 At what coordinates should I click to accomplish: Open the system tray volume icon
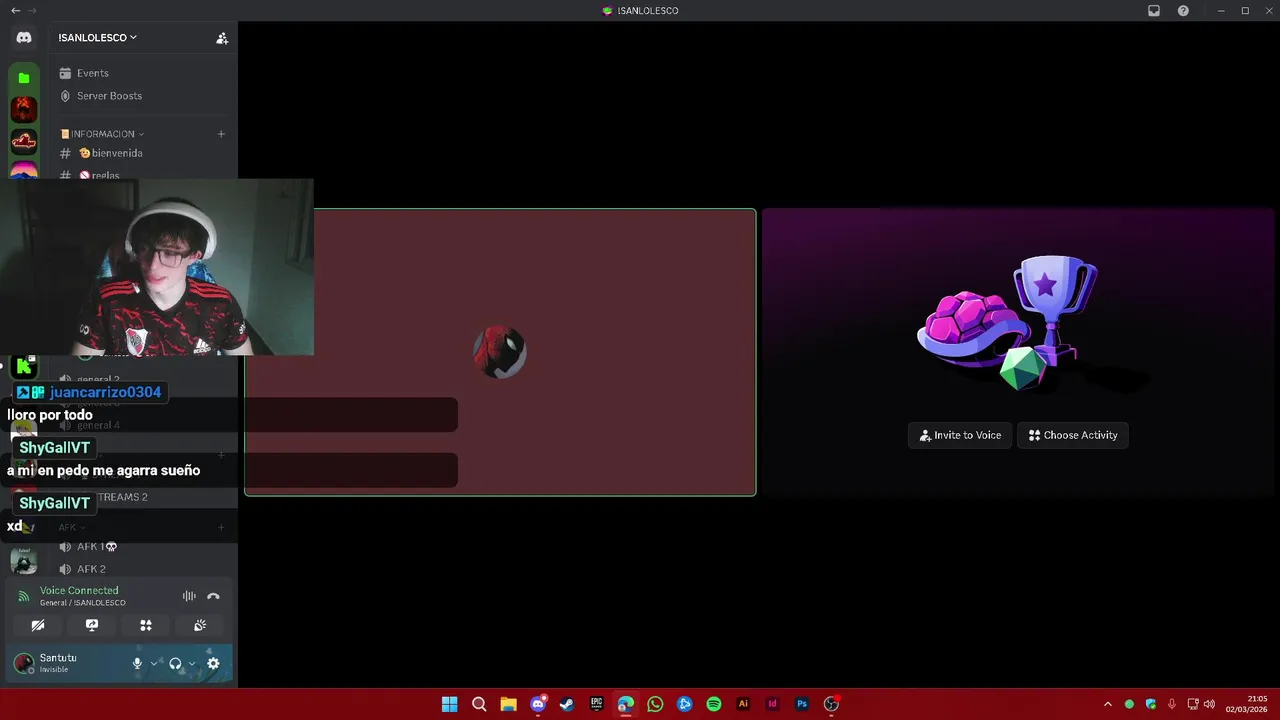1210,704
